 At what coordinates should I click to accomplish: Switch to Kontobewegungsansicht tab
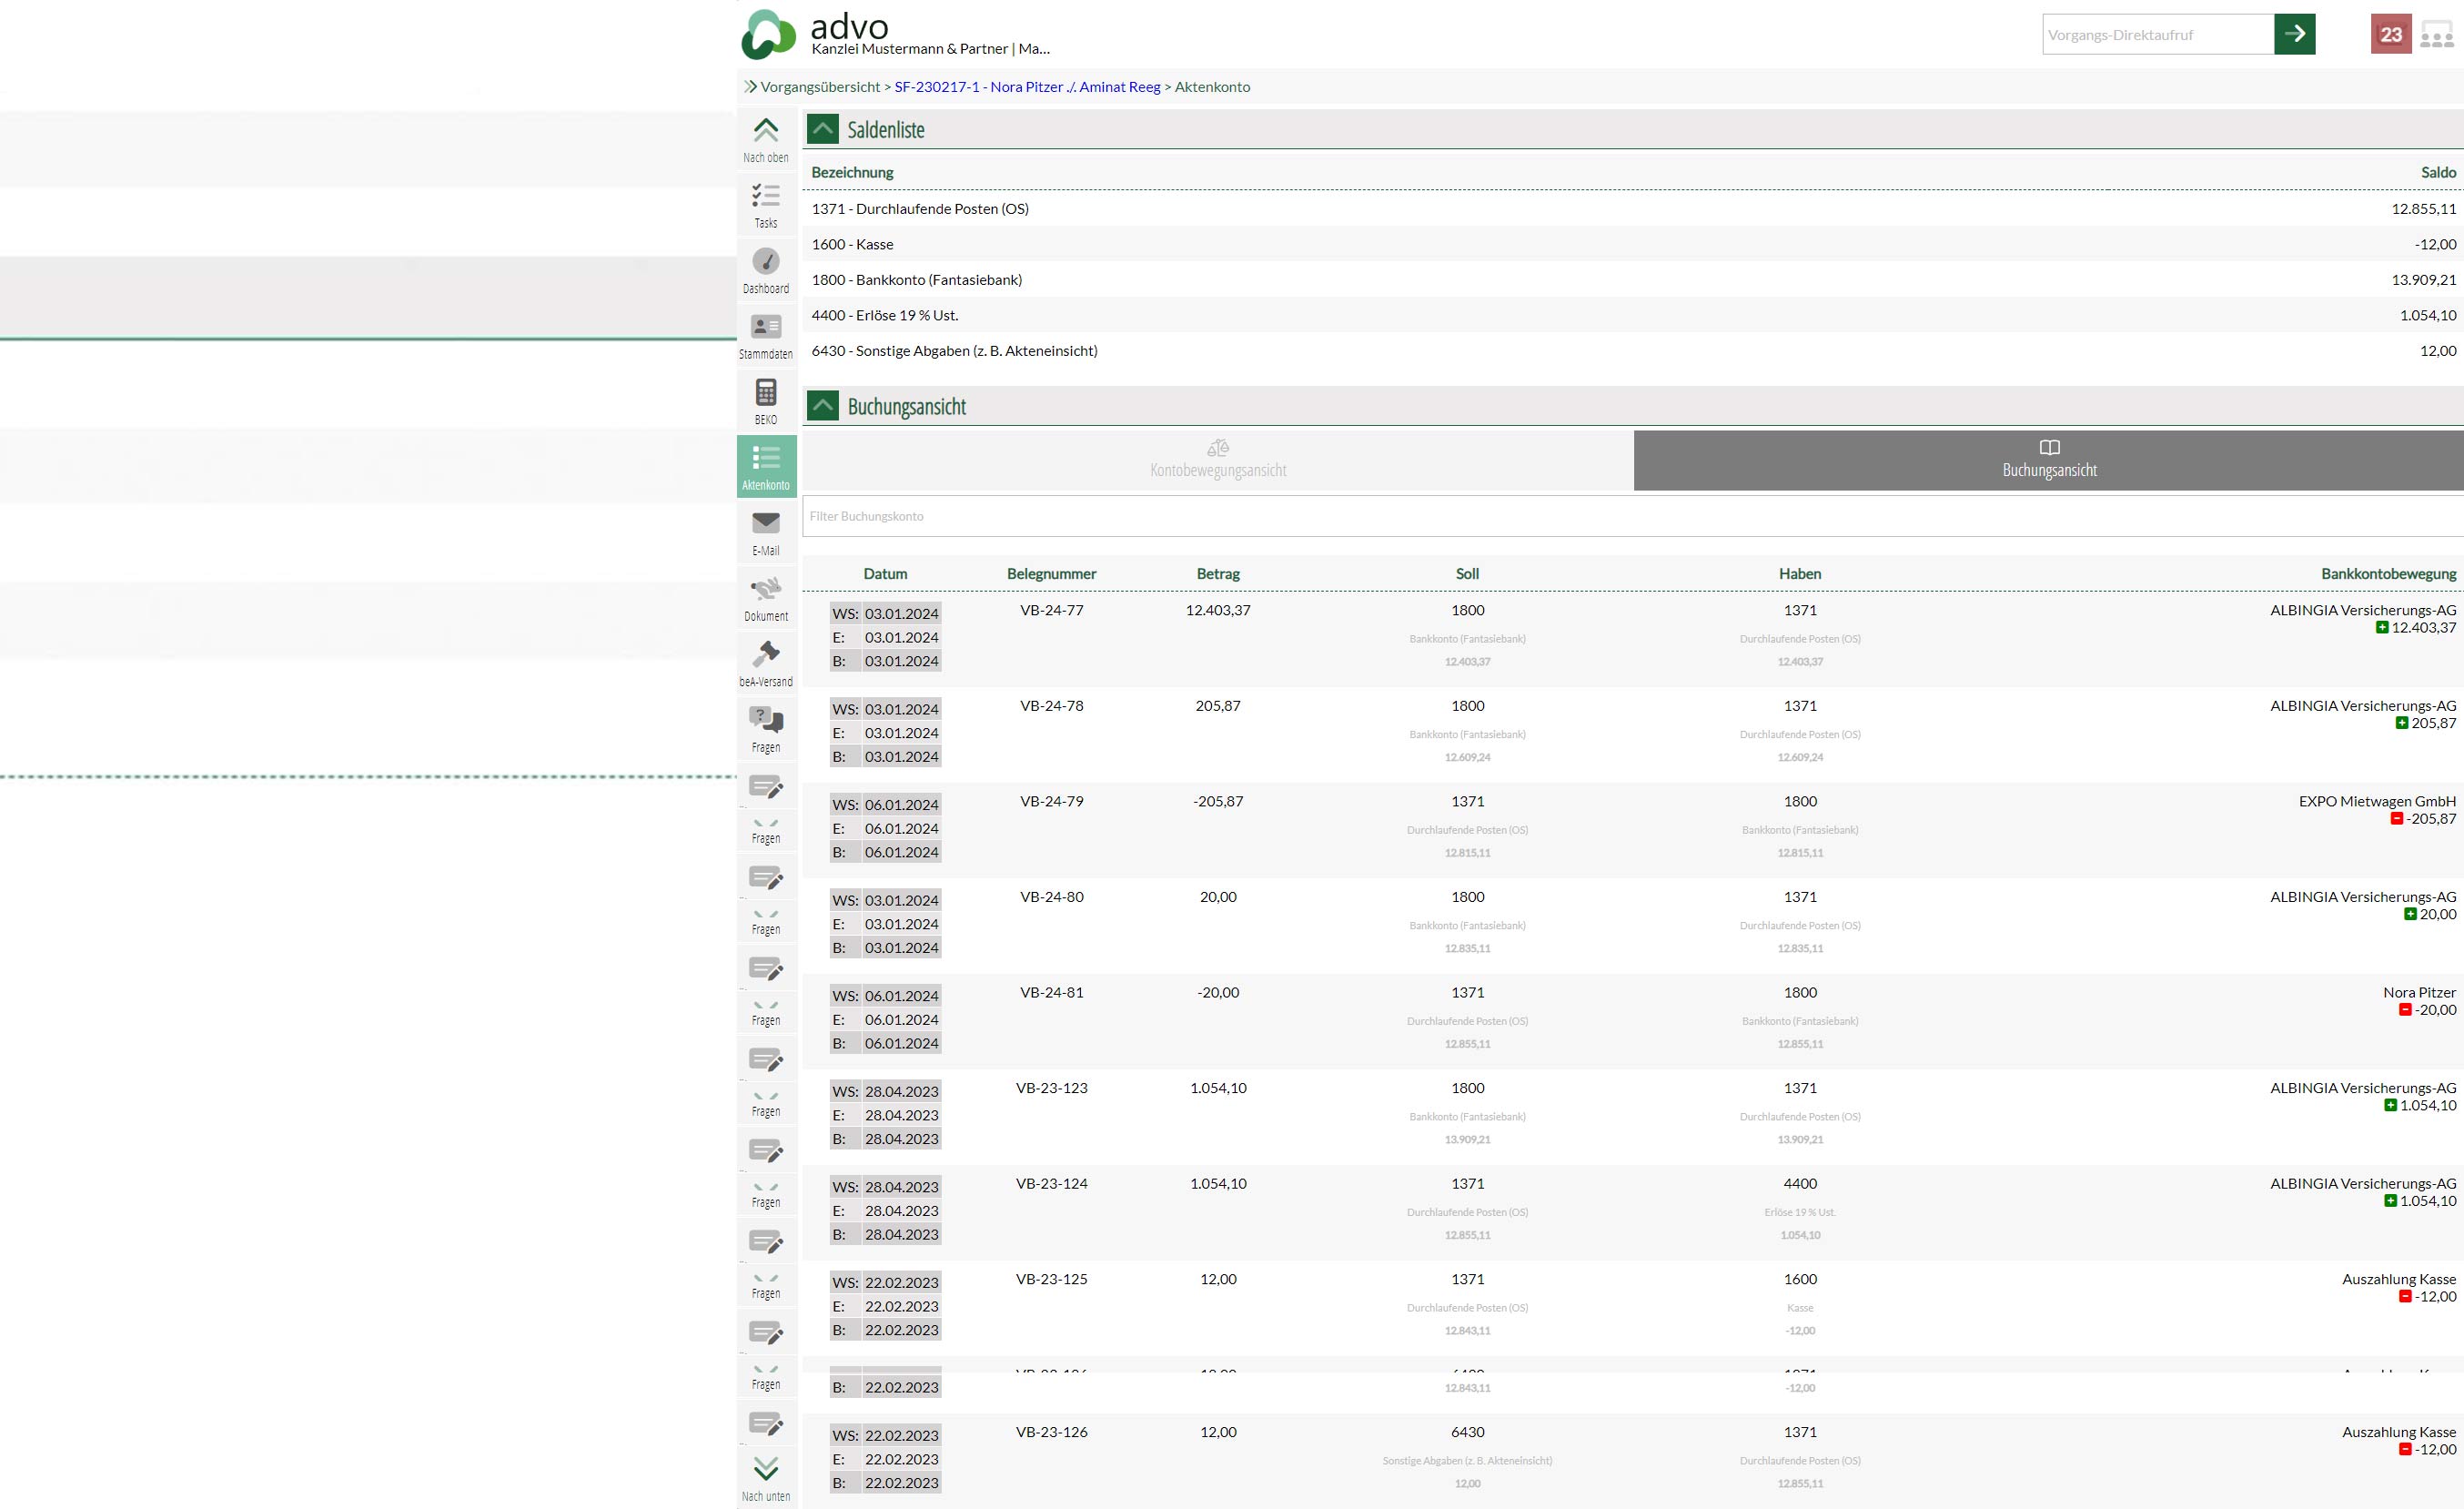pyautogui.click(x=1217, y=460)
